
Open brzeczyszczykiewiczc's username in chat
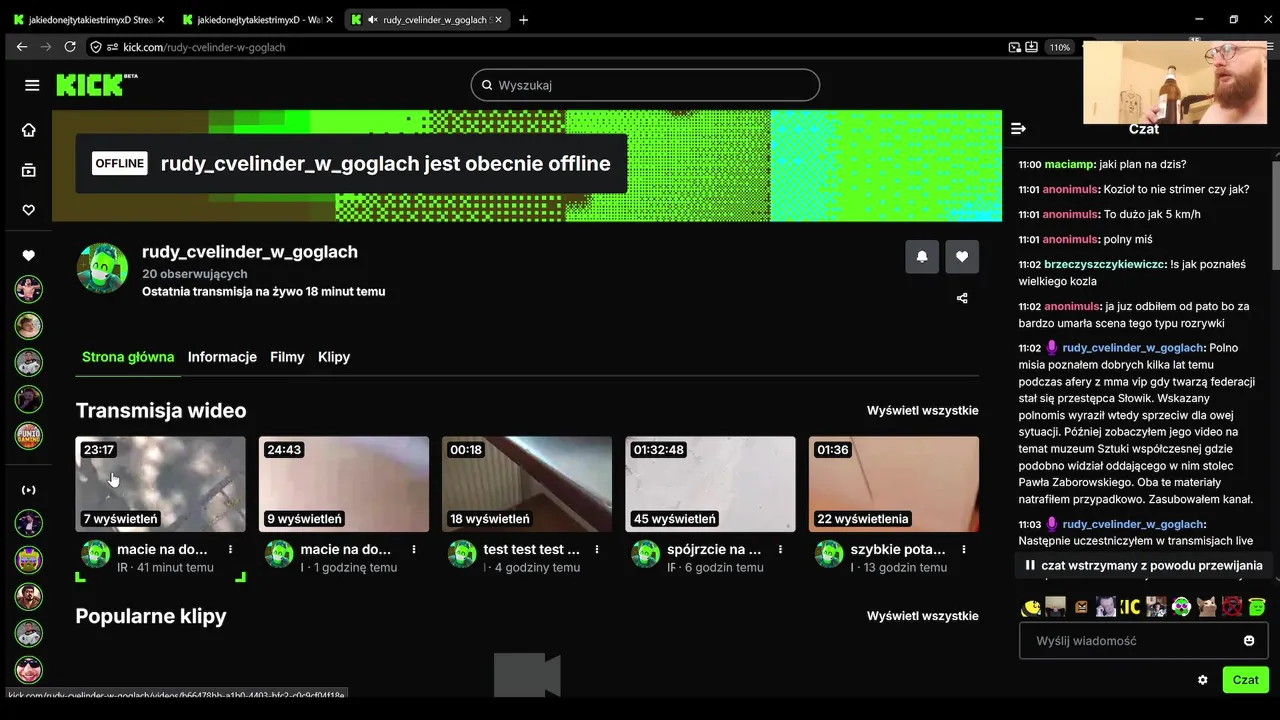[x=1105, y=264]
